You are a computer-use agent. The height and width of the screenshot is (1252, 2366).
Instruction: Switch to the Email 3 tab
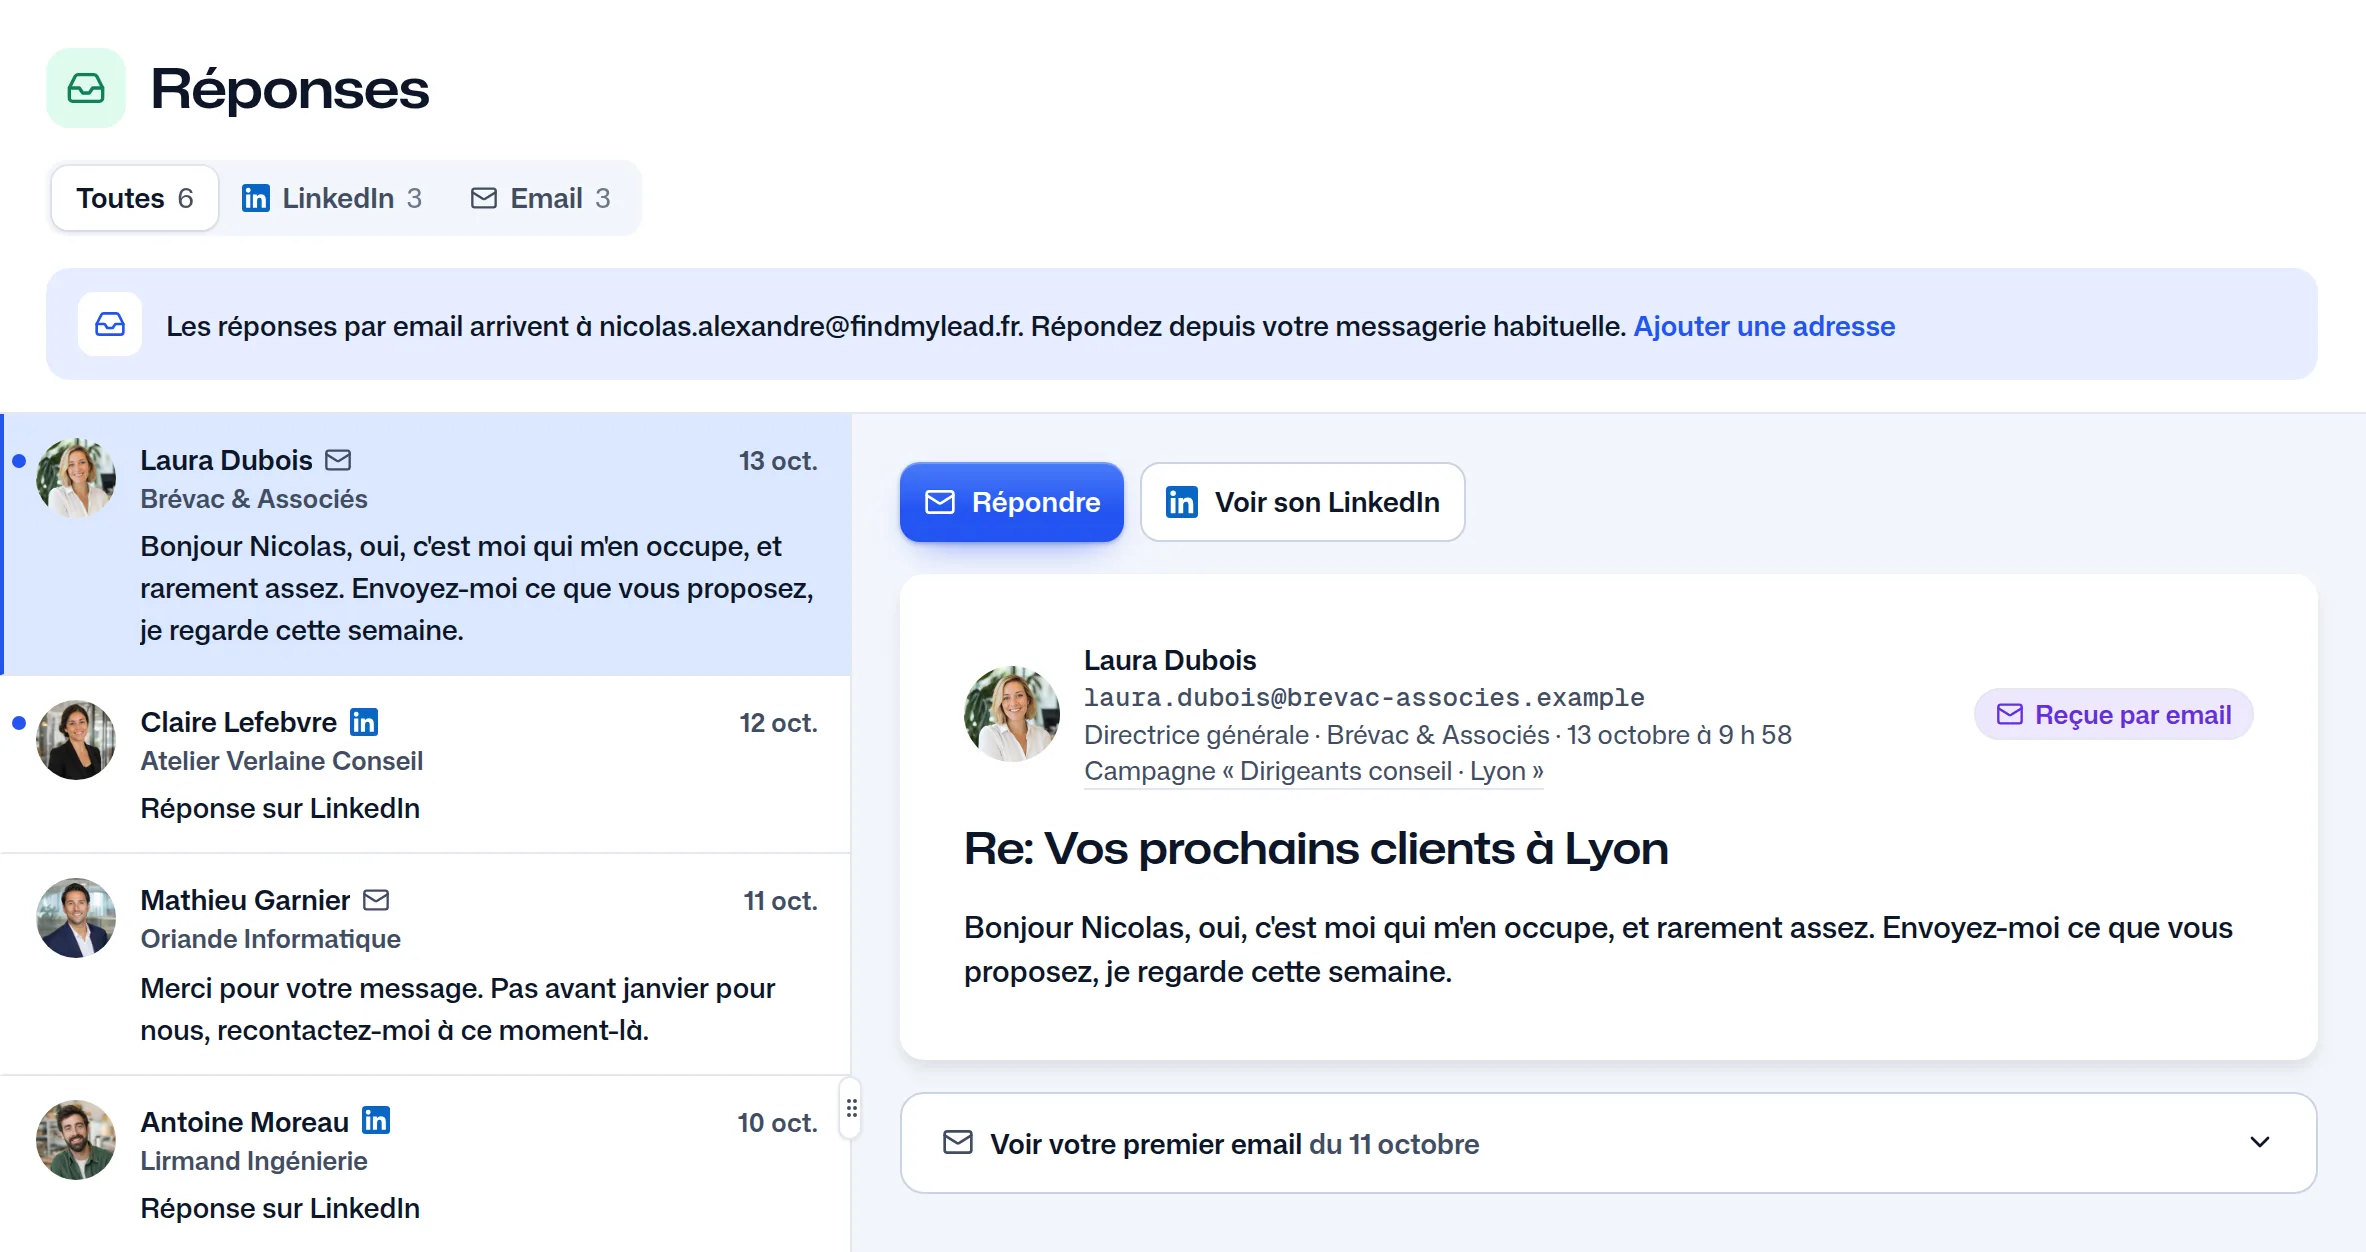541,198
